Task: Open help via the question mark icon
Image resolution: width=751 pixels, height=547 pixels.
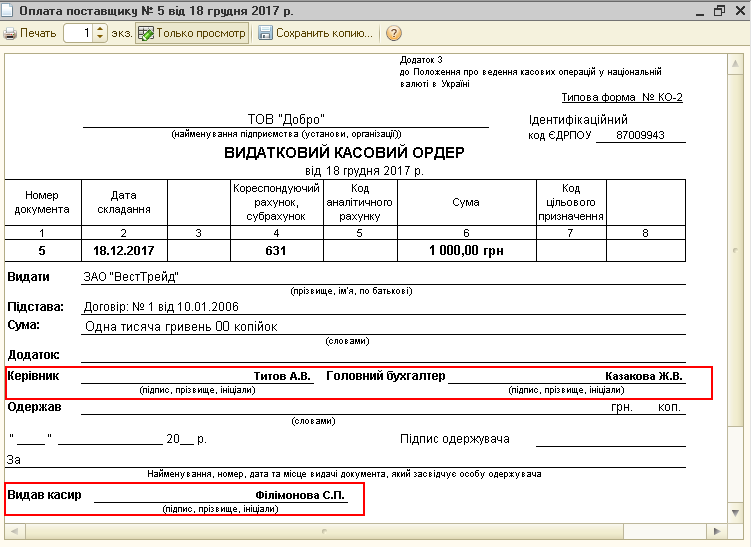Action: pos(393,33)
